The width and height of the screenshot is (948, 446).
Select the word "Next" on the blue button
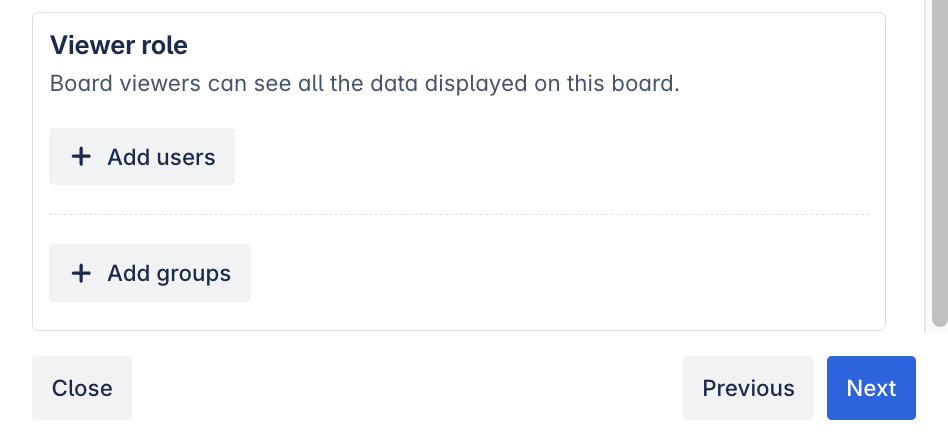click(871, 388)
